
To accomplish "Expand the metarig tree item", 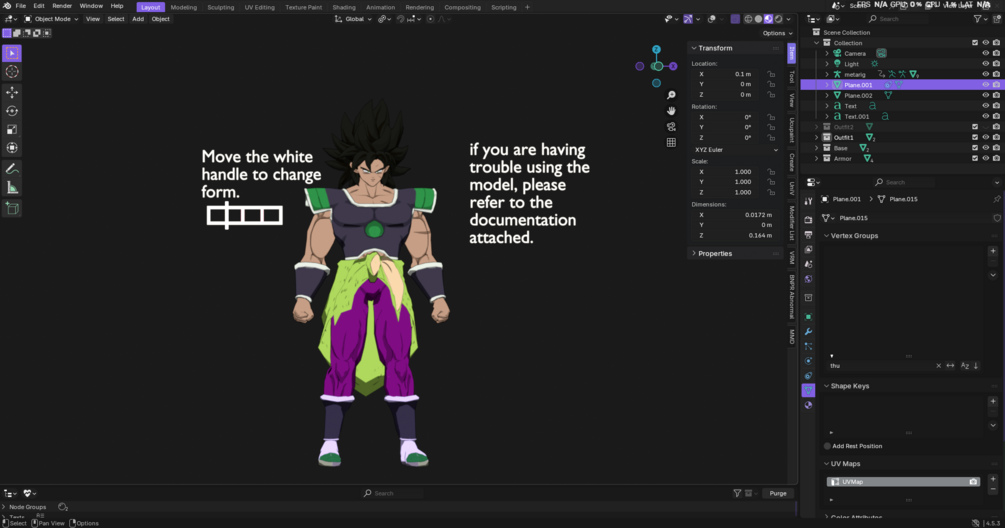I will pos(827,74).
